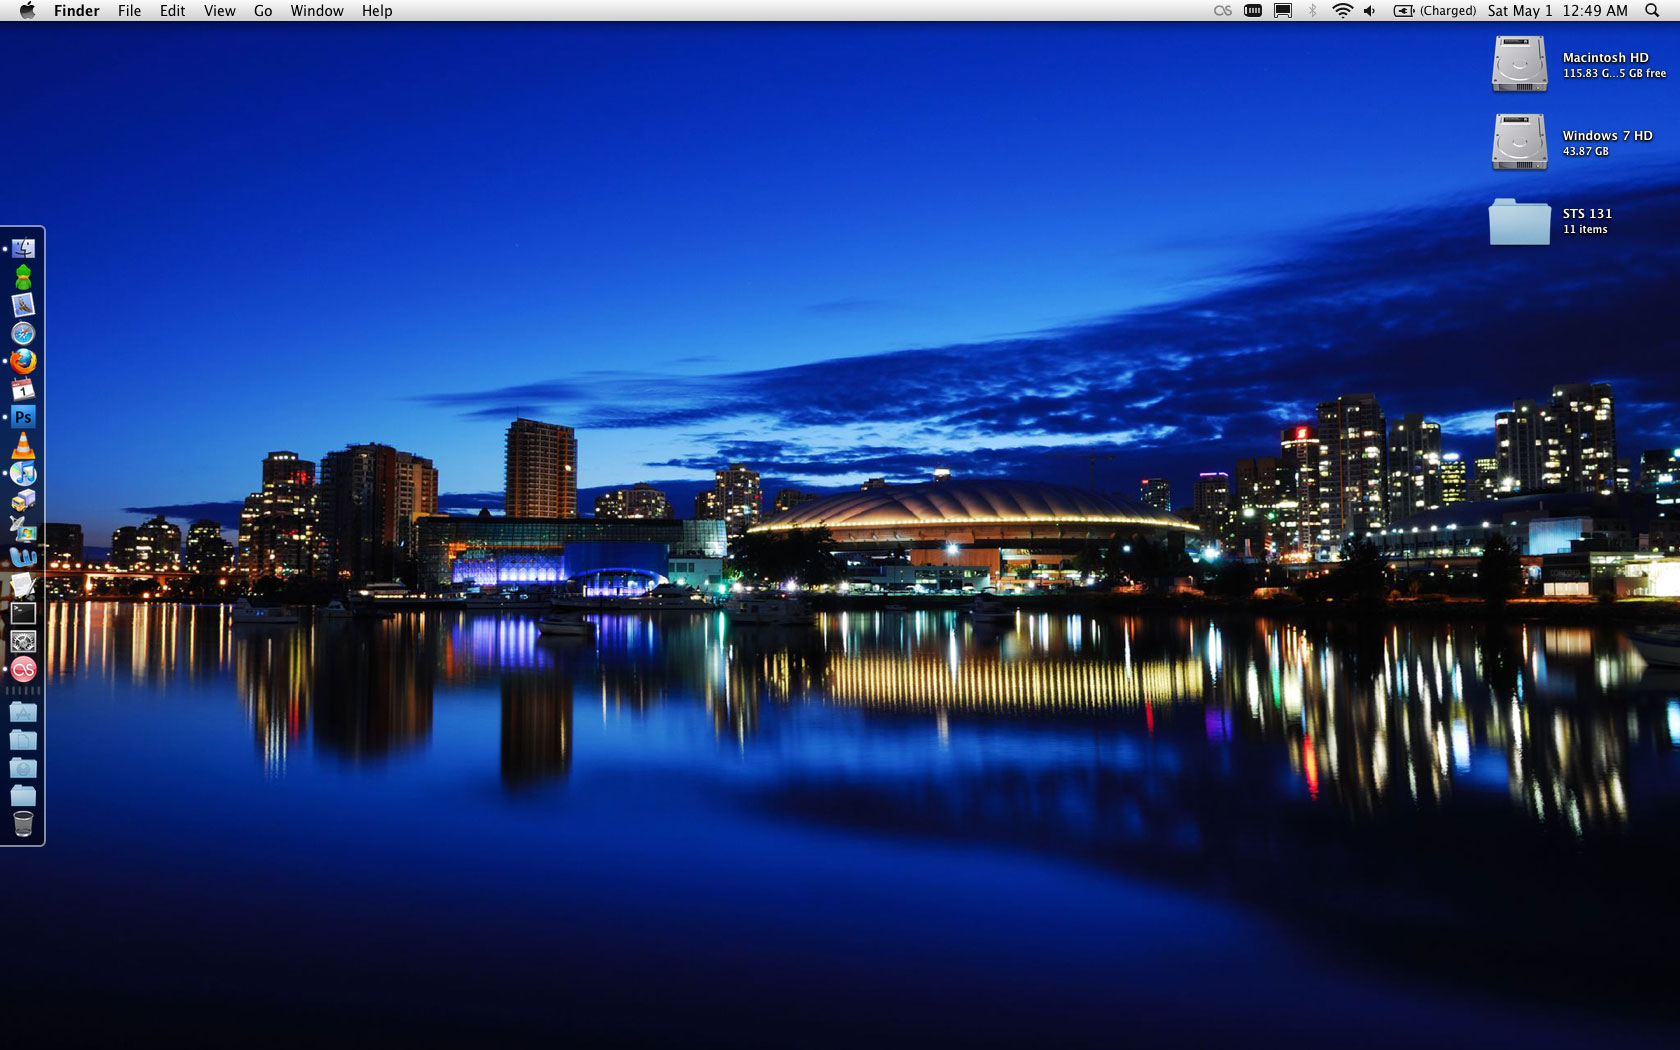Click Last.fm status icon in menu bar
The image size is (1680, 1050).
point(1222,11)
